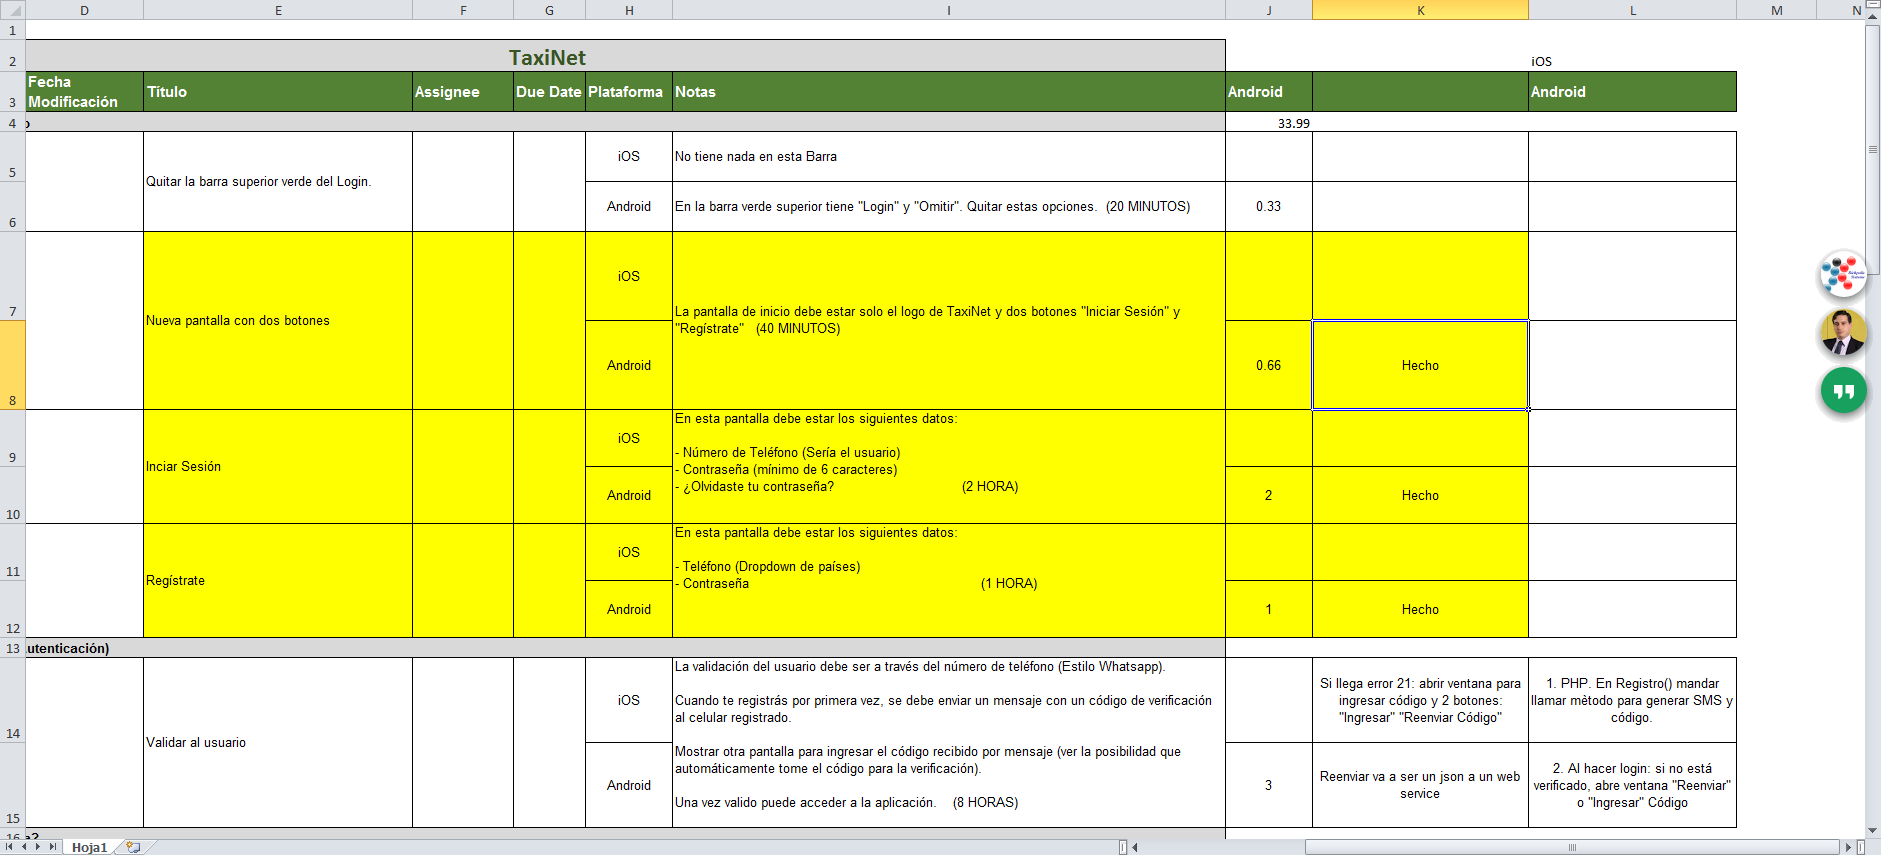Select column F header
Image resolution: width=1881 pixels, height=855 pixels.
[463, 10]
